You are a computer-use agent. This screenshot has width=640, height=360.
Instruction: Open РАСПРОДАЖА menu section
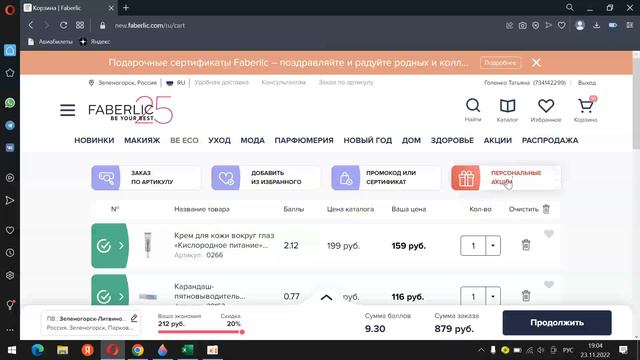point(550,140)
